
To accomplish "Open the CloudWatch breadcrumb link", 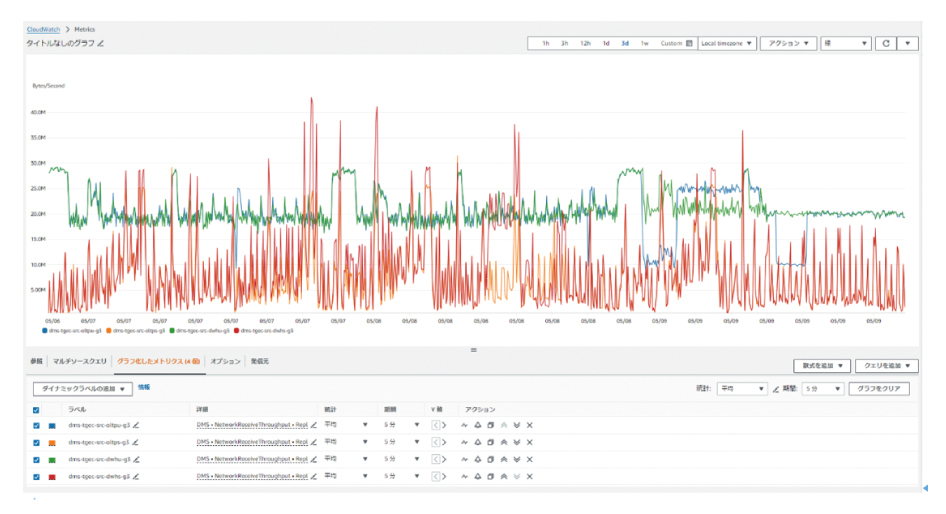I will coord(45,29).
